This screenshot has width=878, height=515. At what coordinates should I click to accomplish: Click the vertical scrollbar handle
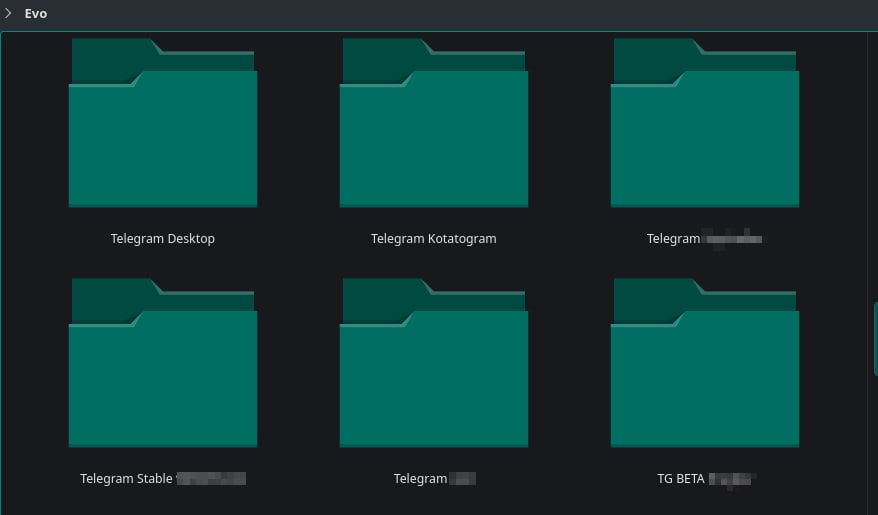[x=875, y=339]
